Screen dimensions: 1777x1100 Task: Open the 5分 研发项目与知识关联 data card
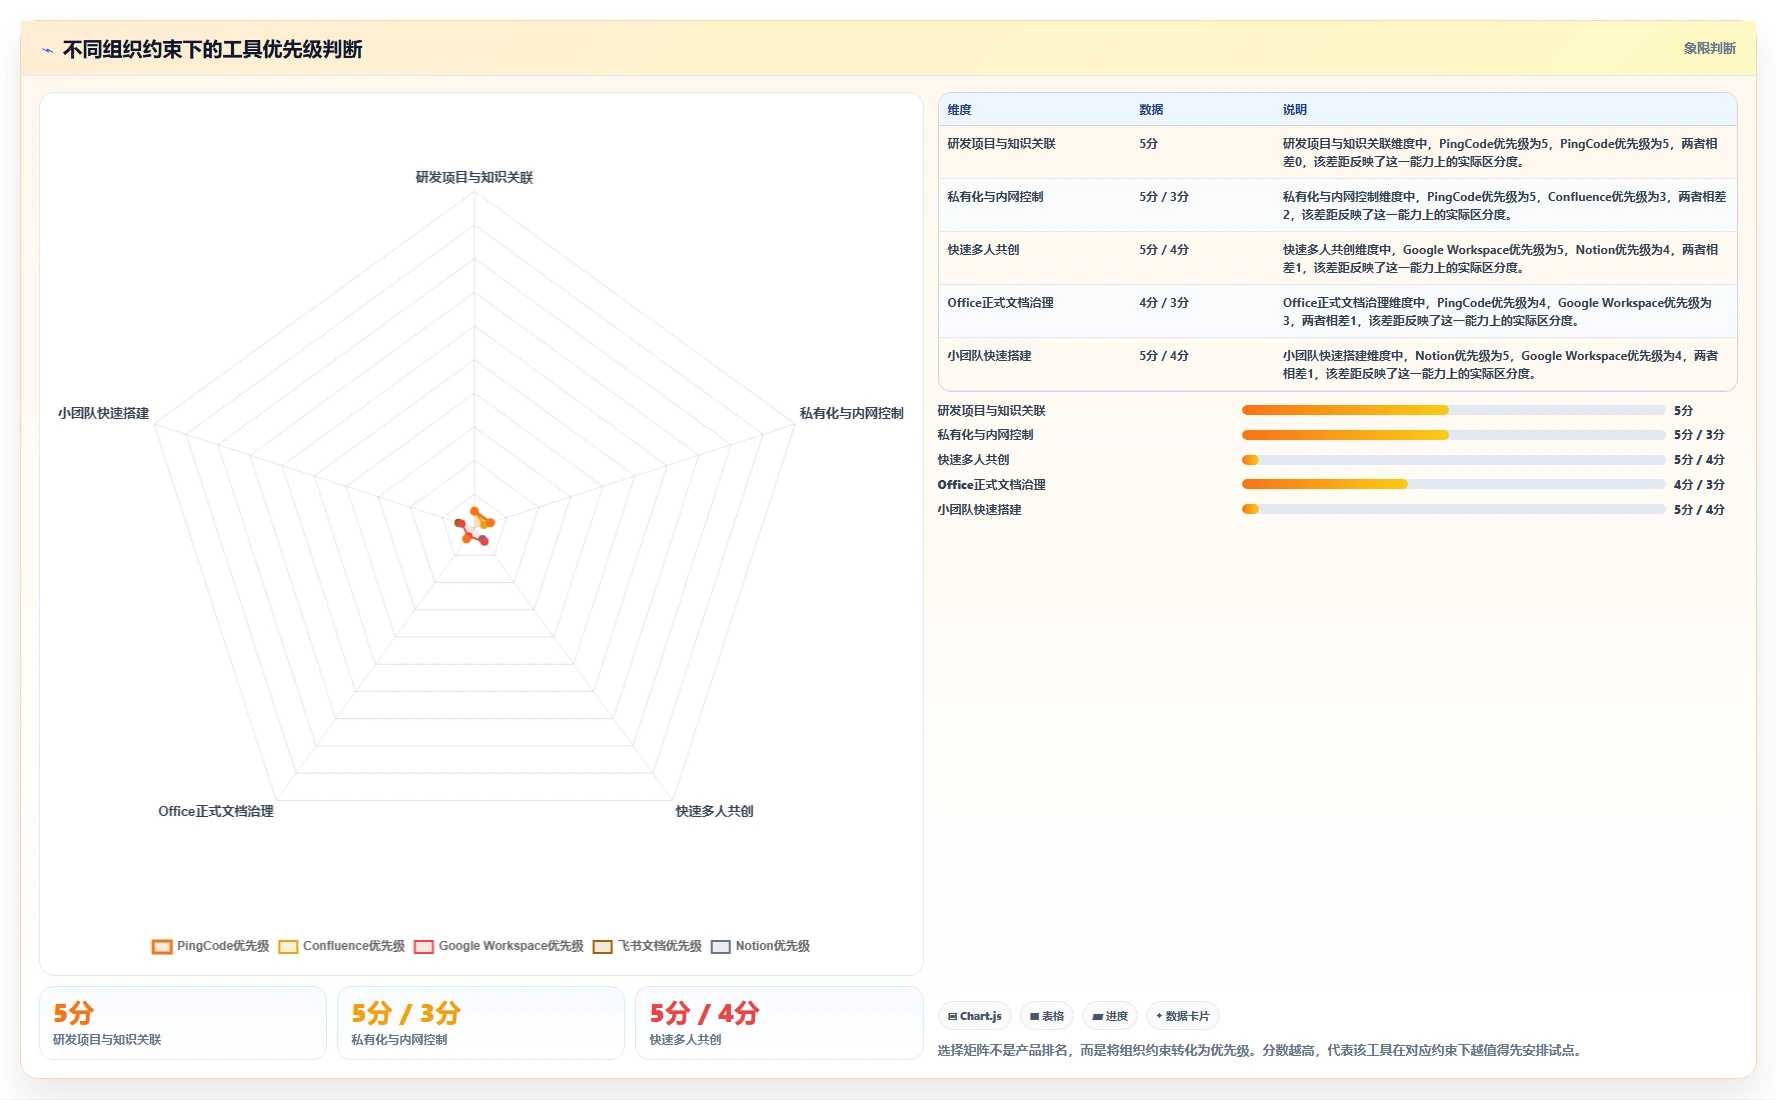click(x=183, y=1023)
